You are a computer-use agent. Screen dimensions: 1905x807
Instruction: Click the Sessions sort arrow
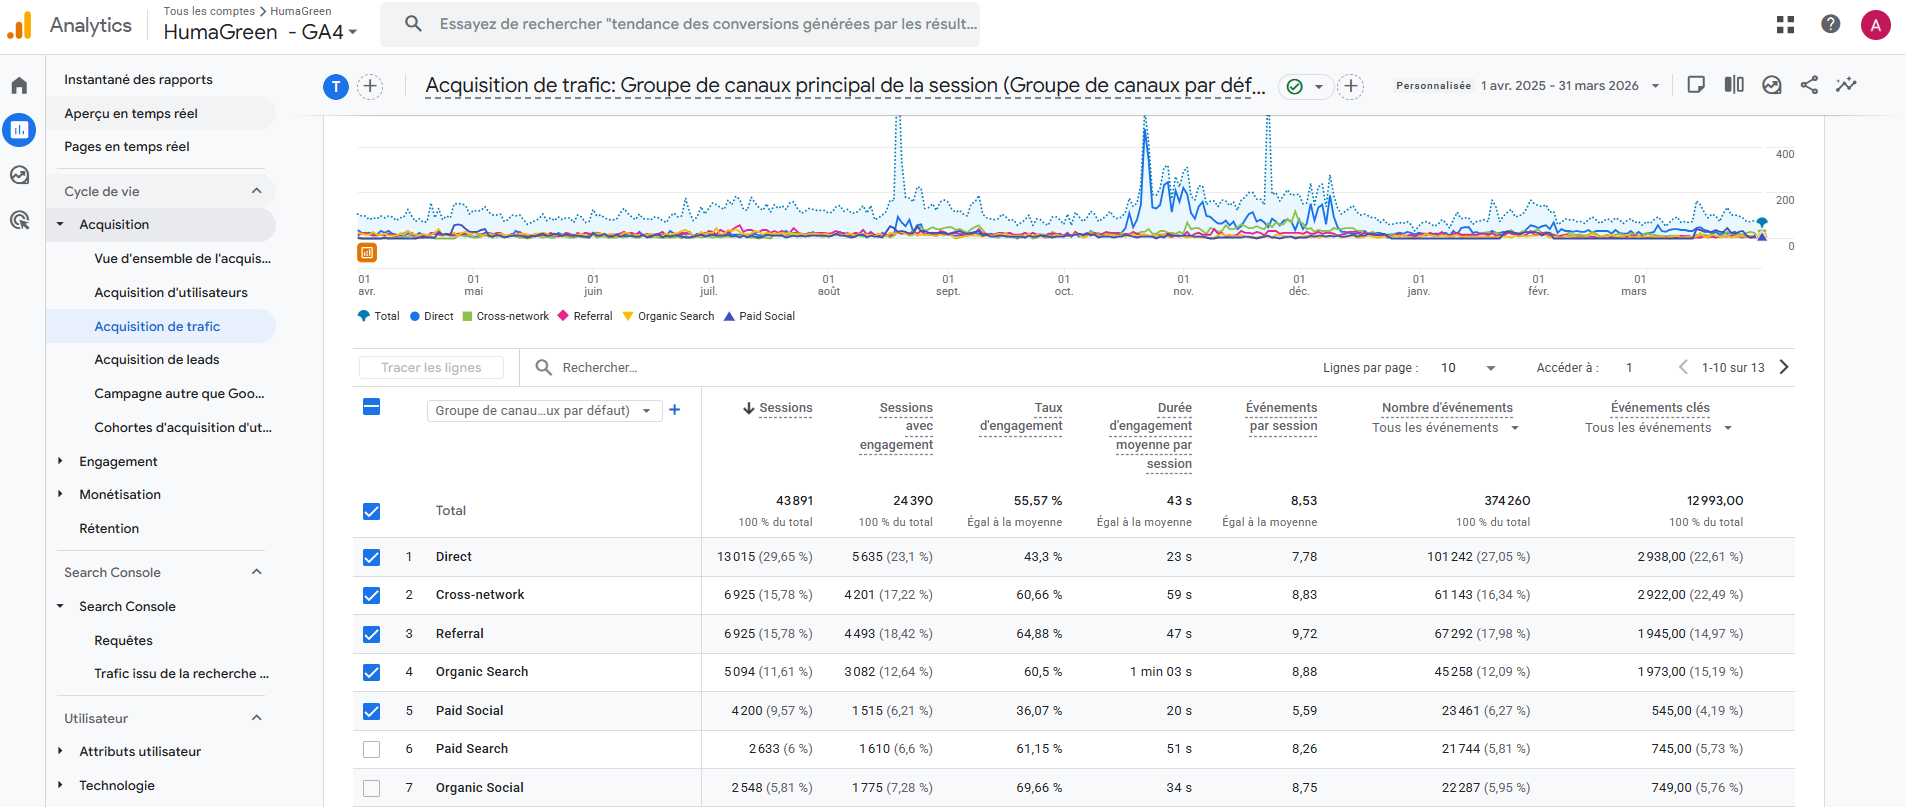click(x=748, y=408)
